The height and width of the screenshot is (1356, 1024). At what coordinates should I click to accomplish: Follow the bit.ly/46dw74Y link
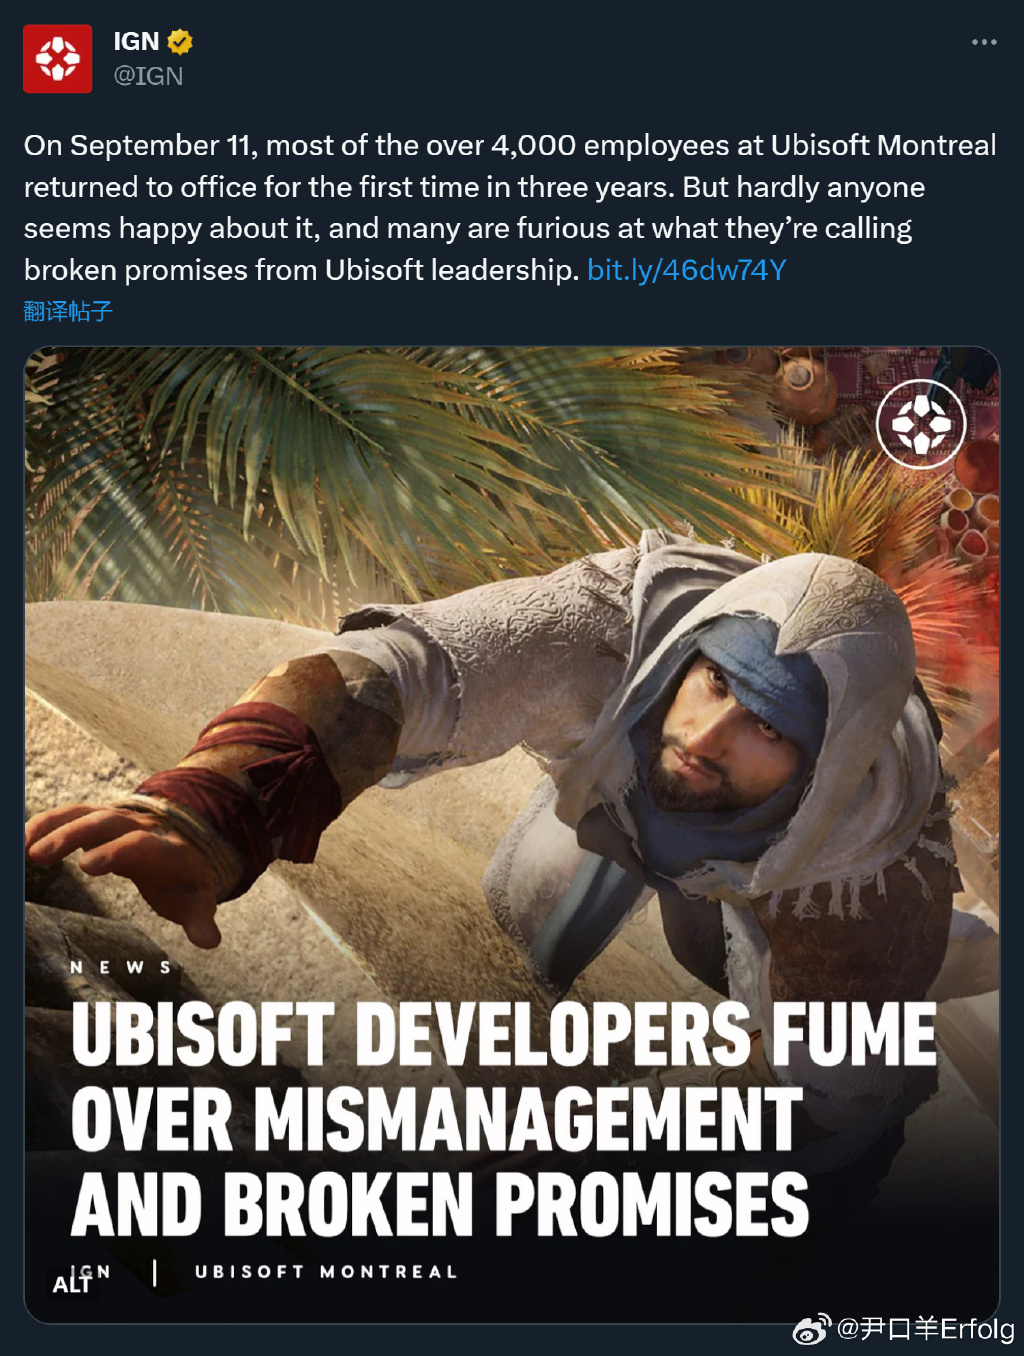pos(687,270)
